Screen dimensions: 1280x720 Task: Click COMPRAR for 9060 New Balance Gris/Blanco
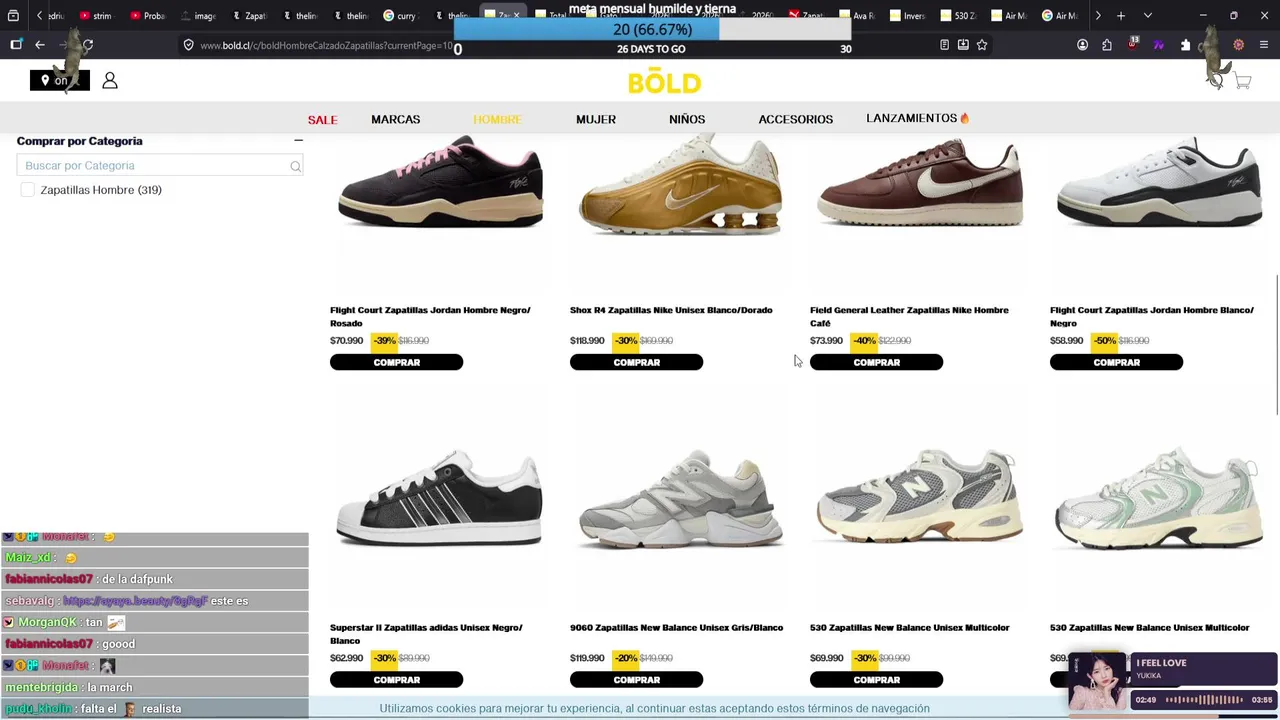point(636,680)
